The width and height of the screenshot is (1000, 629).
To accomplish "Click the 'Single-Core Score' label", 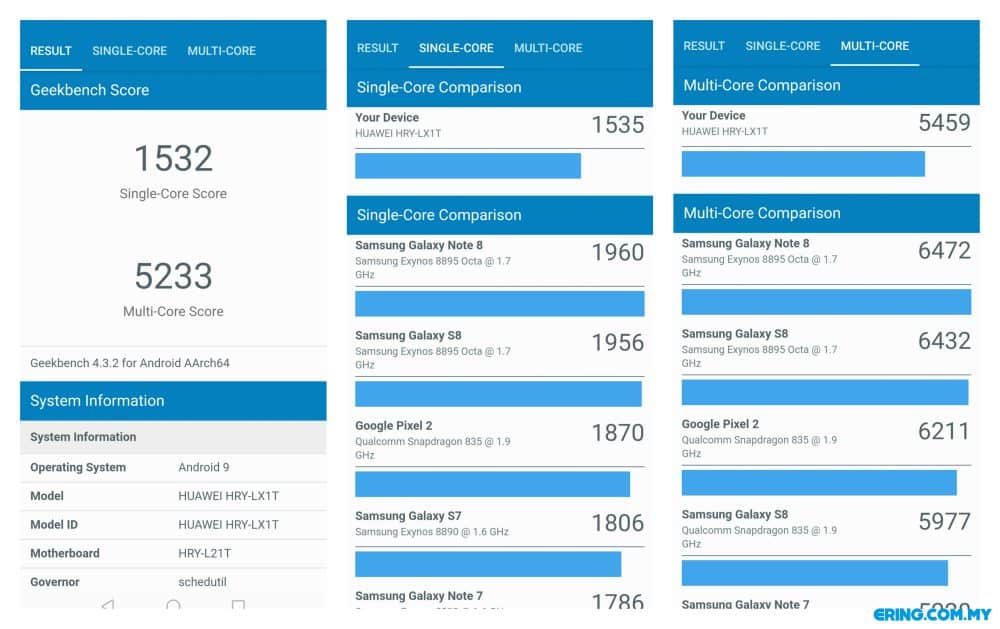I will [173, 193].
